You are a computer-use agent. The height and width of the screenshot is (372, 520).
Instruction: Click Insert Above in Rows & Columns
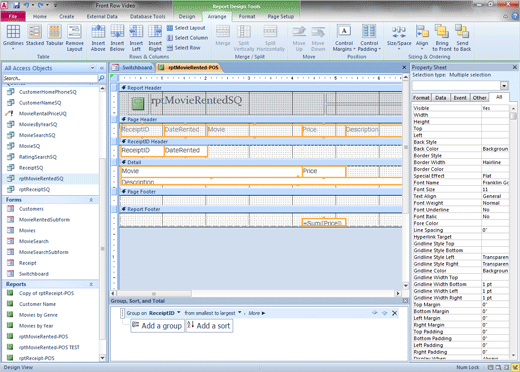tap(98, 38)
